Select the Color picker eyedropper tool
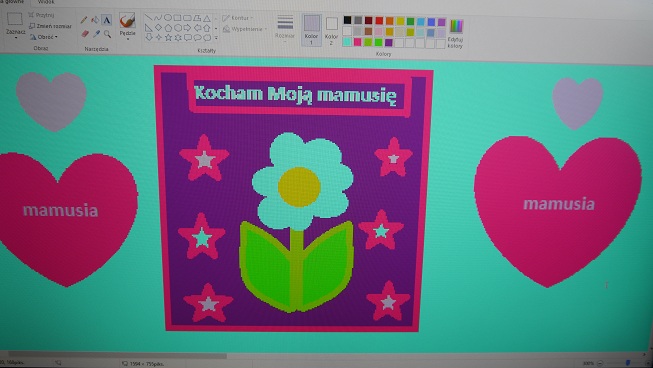The height and width of the screenshot is (368, 653). [96, 34]
